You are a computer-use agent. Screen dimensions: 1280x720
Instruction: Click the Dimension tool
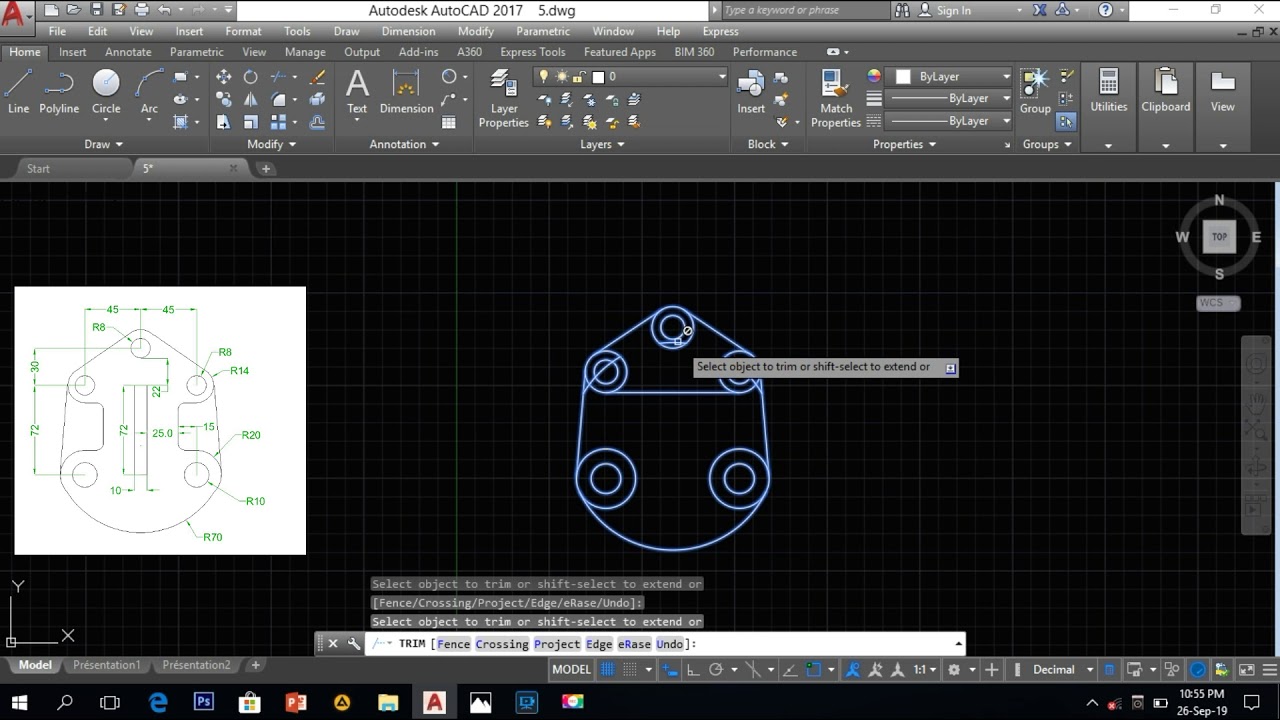[406, 90]
